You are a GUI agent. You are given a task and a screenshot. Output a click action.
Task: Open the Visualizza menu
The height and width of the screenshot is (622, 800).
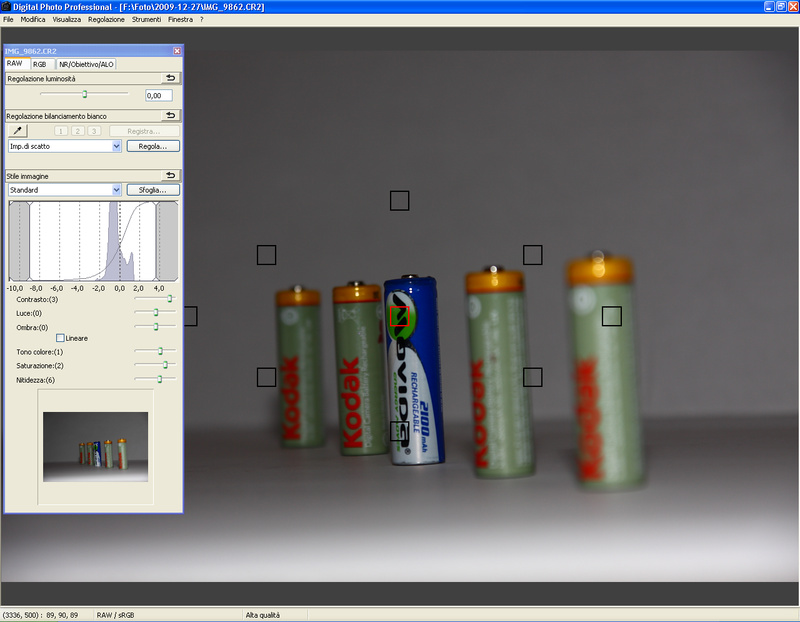pos(67,19)
